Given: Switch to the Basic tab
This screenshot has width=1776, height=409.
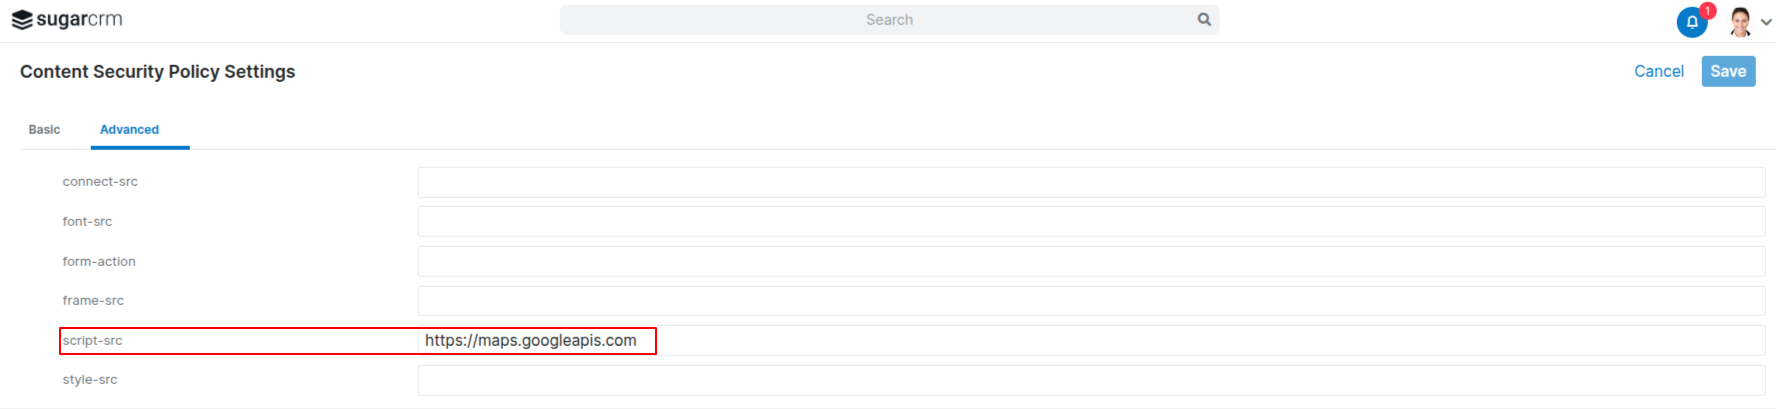Looking at the screenshot, I should pos(44,130).
